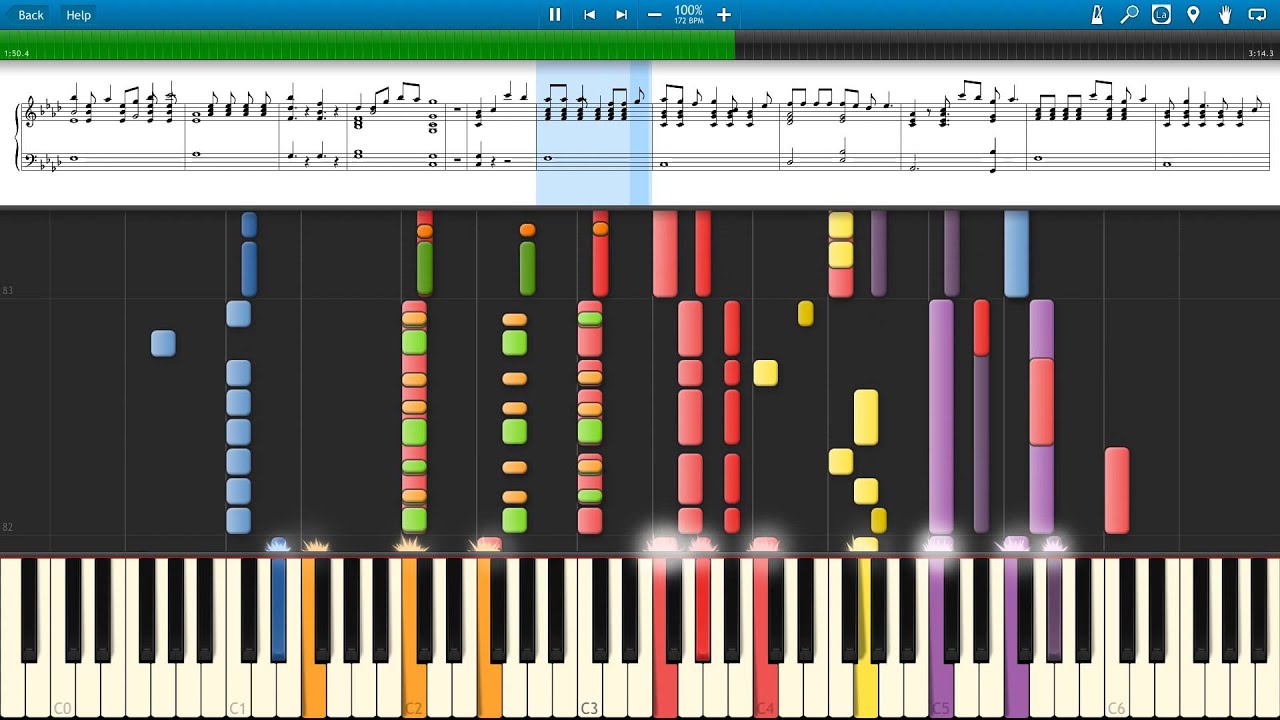The image size is (1280, 720).
Task: Open the bookmark pin icon
Action: 1193,14
